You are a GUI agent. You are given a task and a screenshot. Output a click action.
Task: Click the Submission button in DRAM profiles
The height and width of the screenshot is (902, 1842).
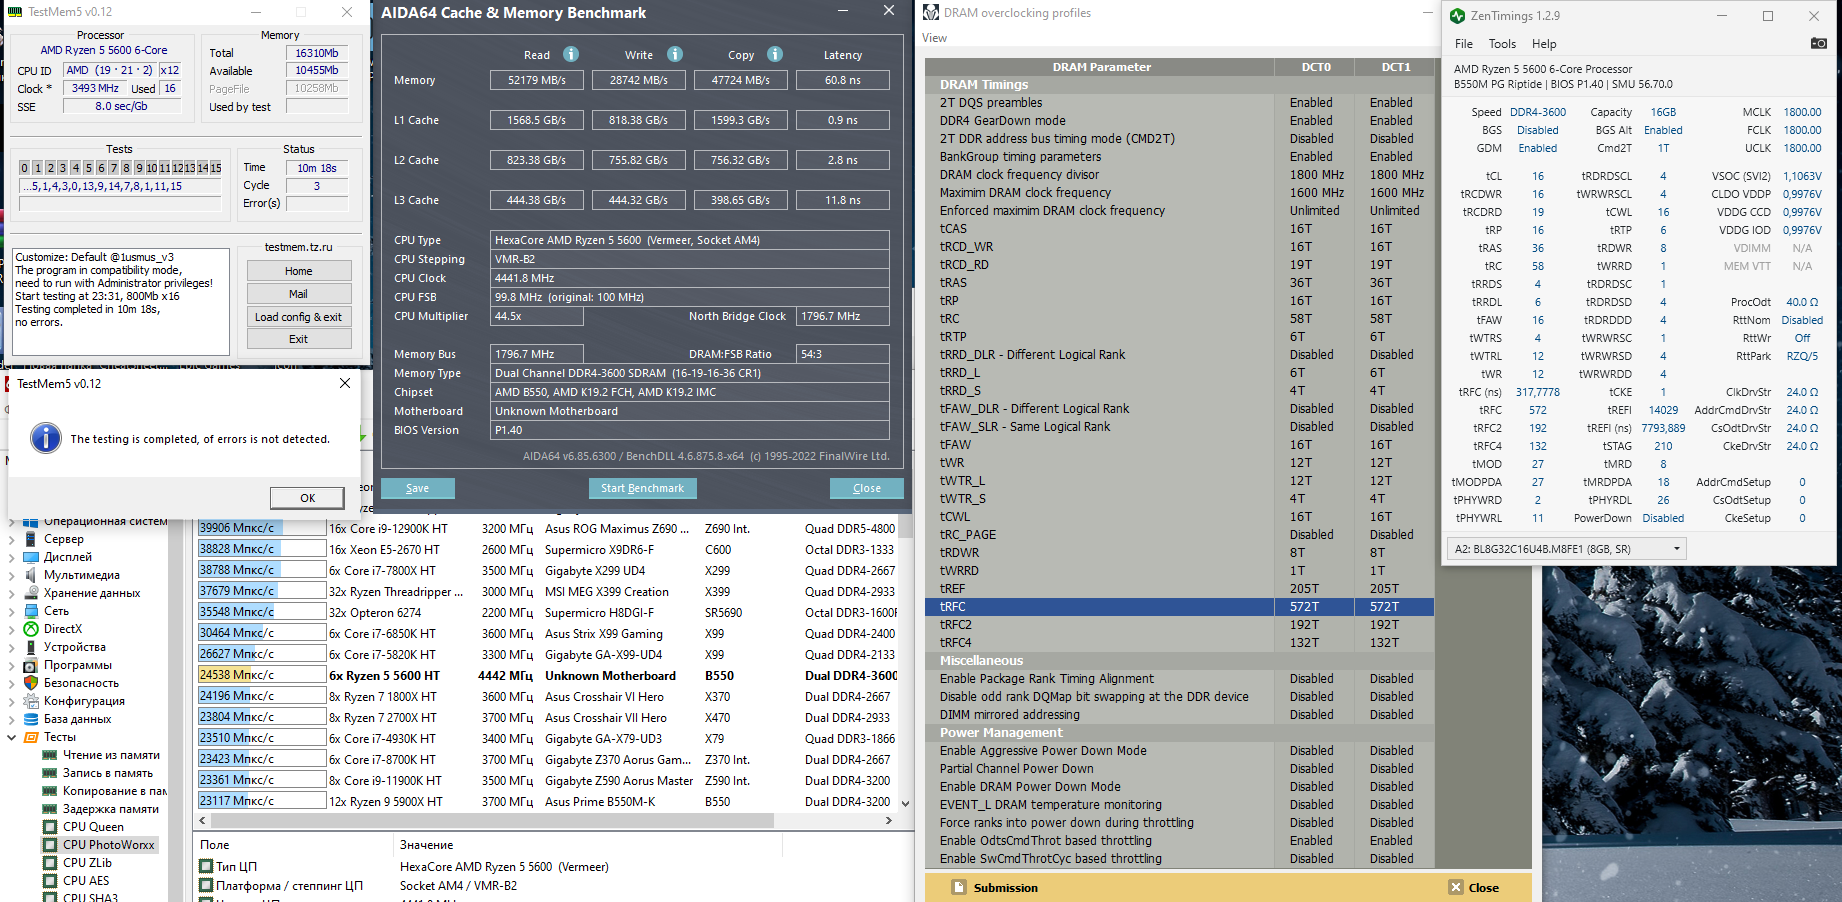pyautogui.click(x=994, y=888)
